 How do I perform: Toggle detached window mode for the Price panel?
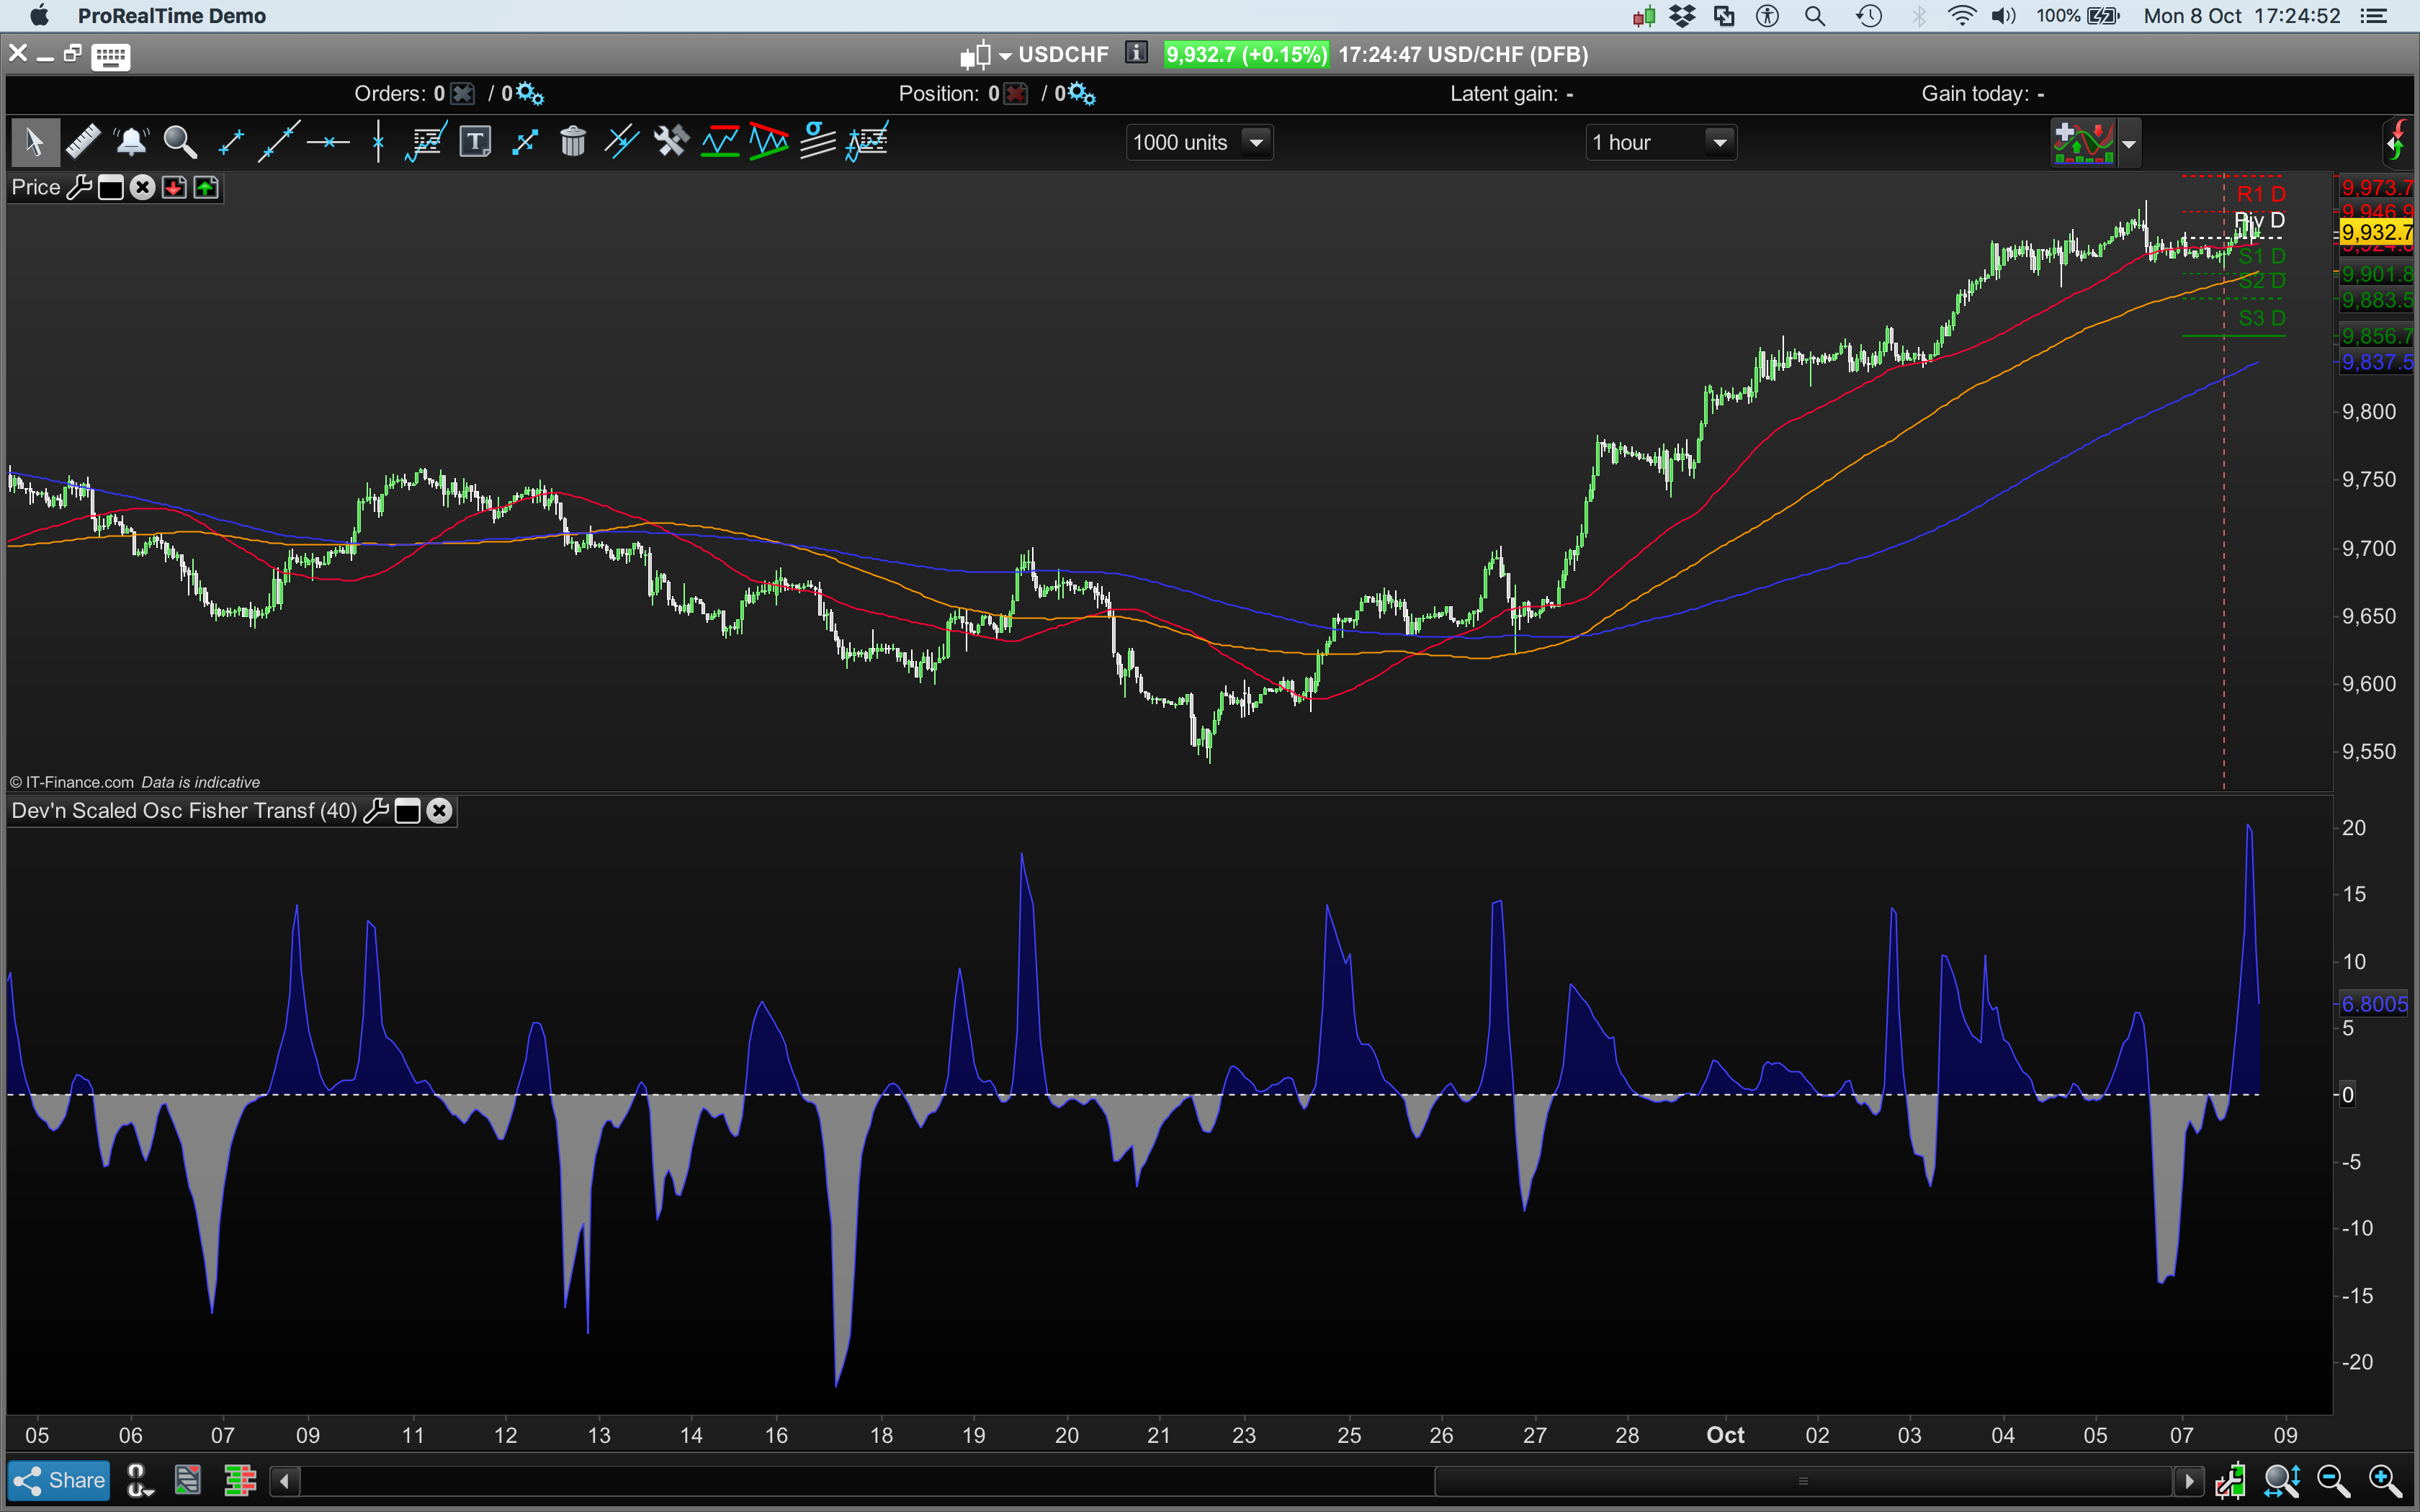point(111,187)
